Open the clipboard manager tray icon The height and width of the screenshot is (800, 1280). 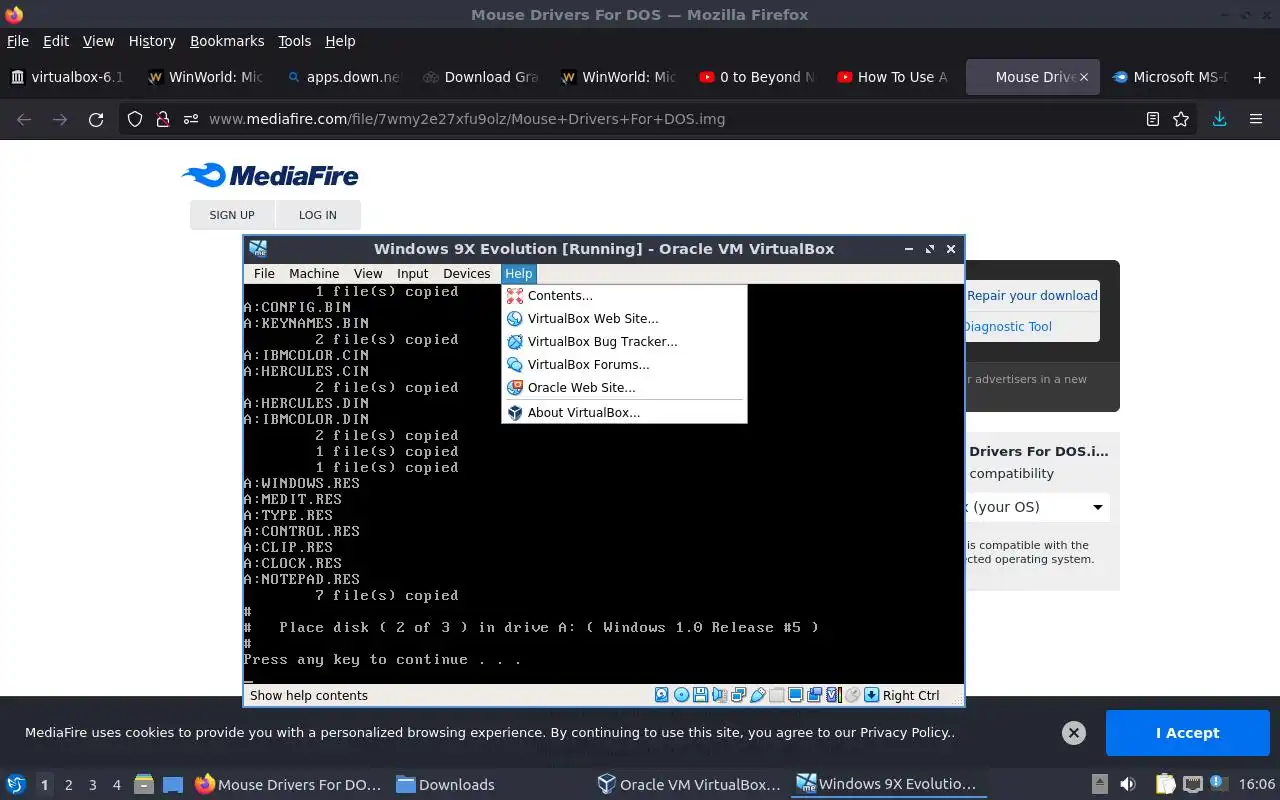point(1166,784)
